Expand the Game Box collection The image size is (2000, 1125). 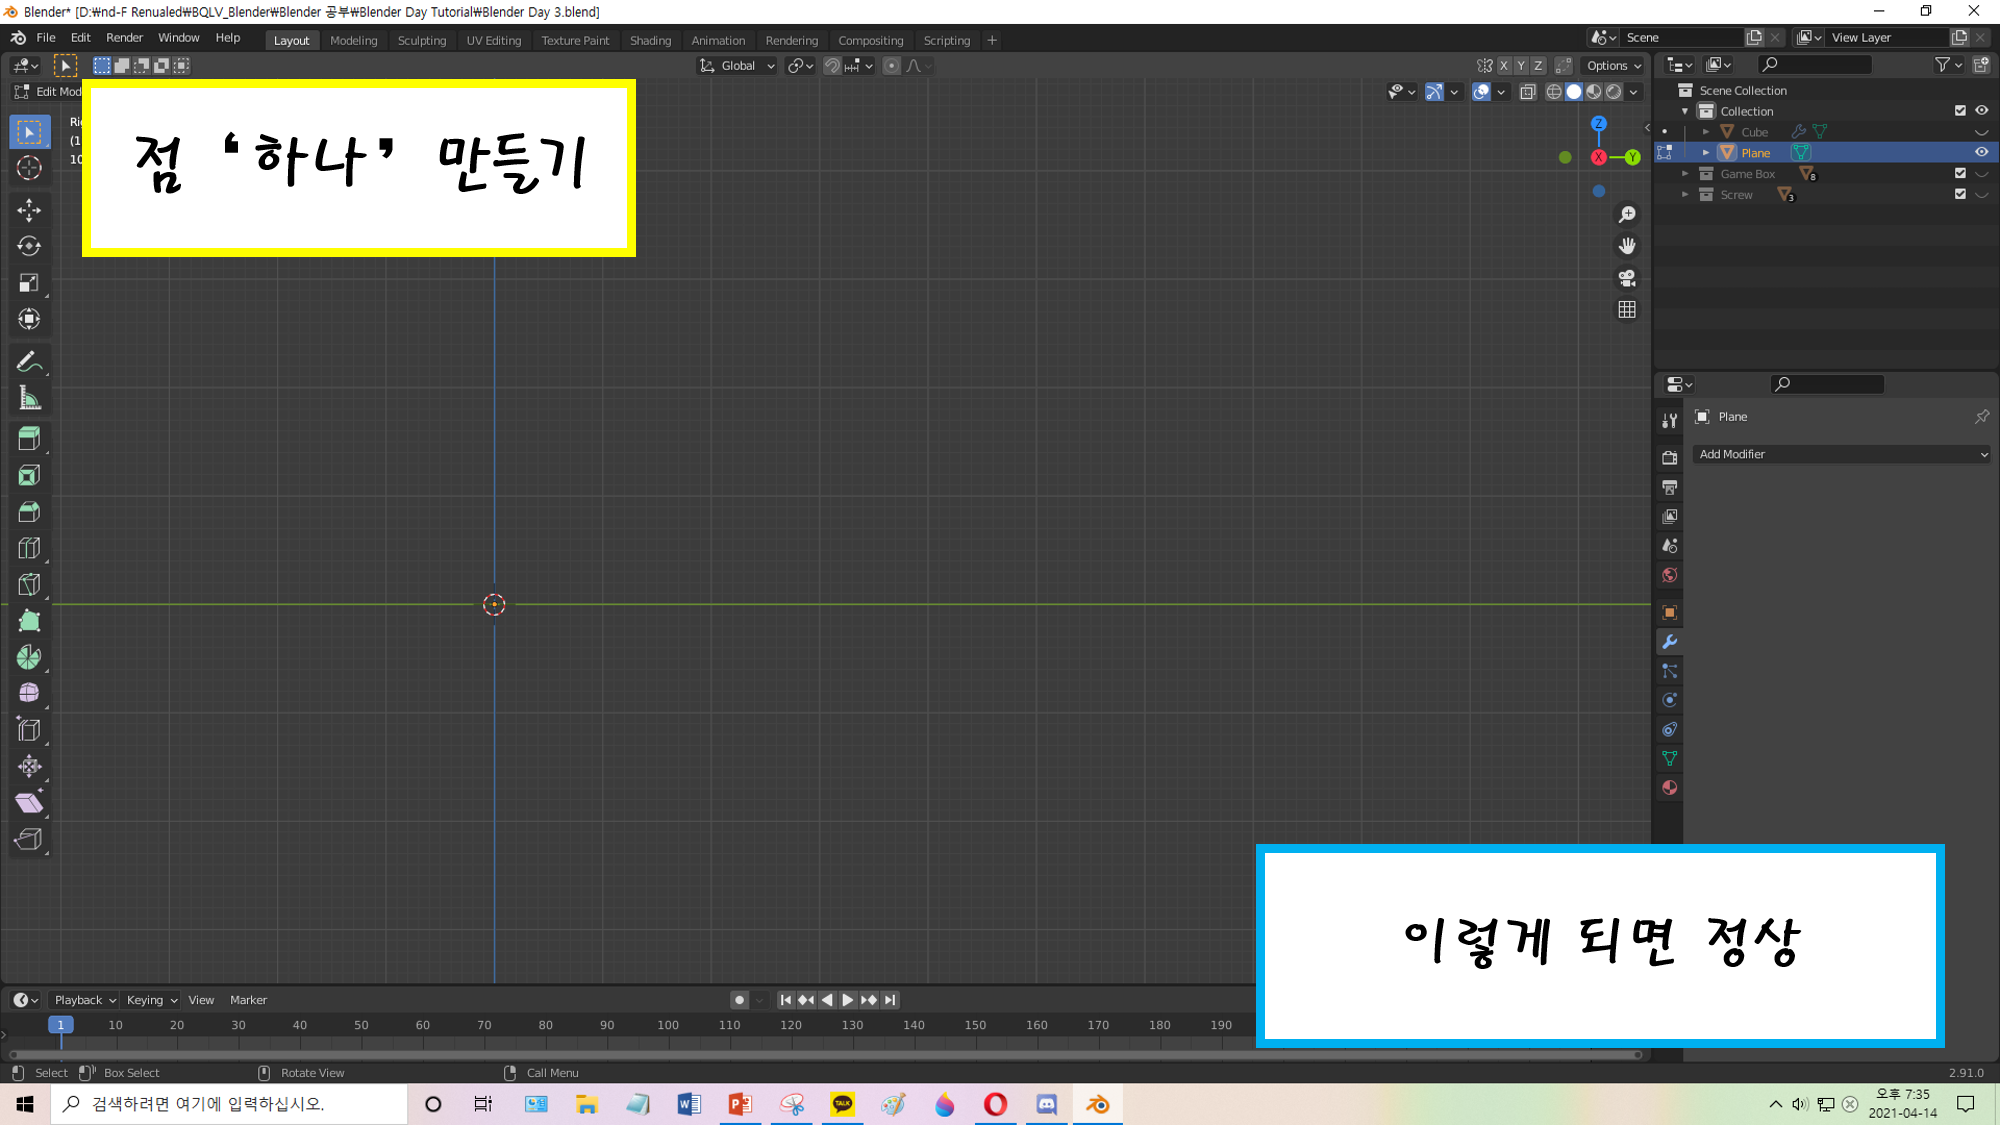pyautogui.click(x=1685, y=174)
